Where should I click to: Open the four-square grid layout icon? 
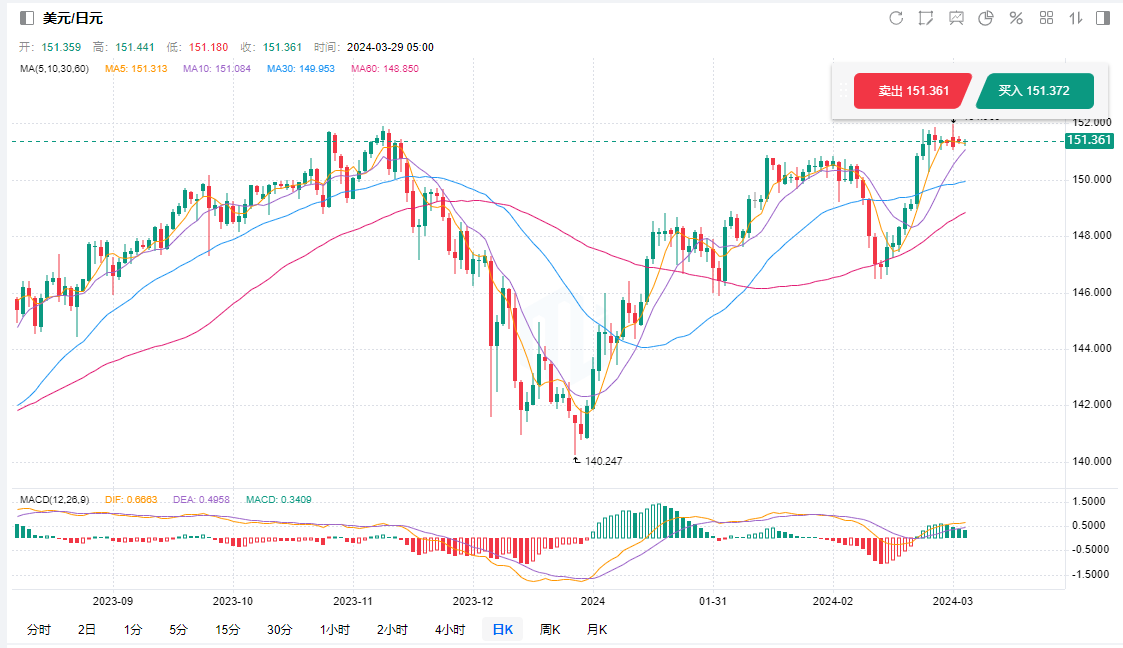(1047, 18)
